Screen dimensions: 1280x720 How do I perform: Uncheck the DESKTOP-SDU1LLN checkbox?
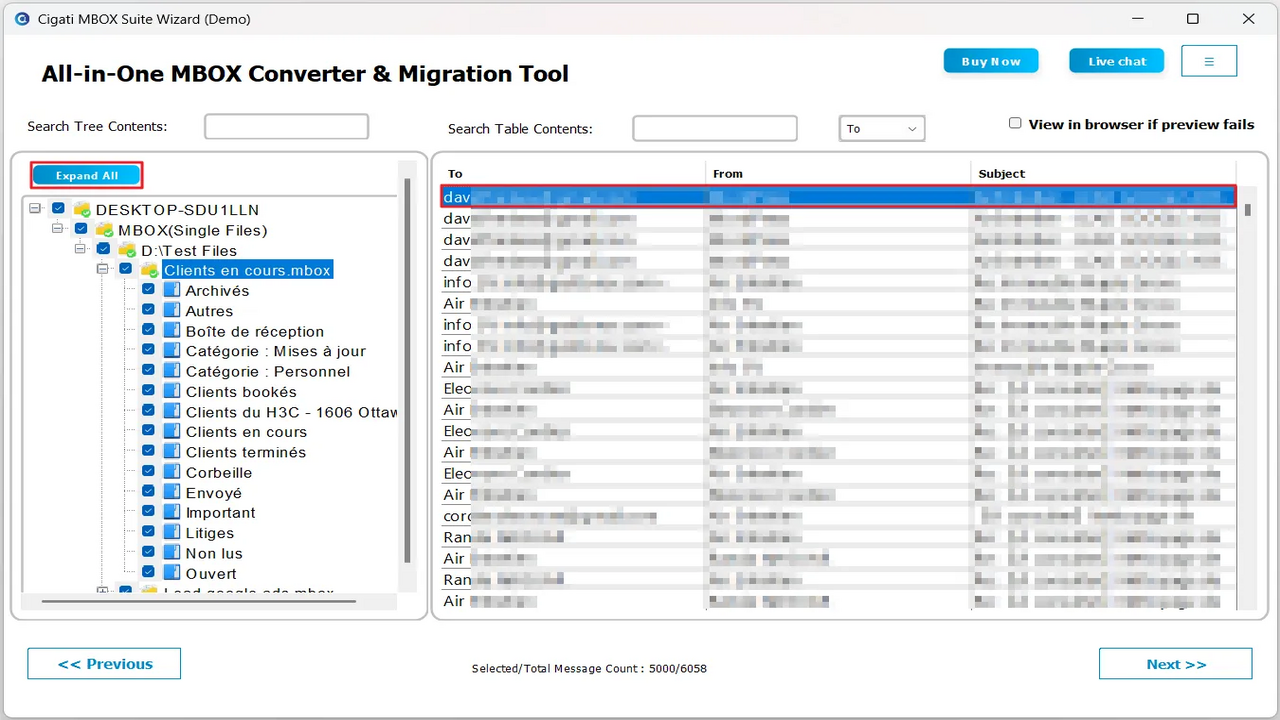click(59, 209)
